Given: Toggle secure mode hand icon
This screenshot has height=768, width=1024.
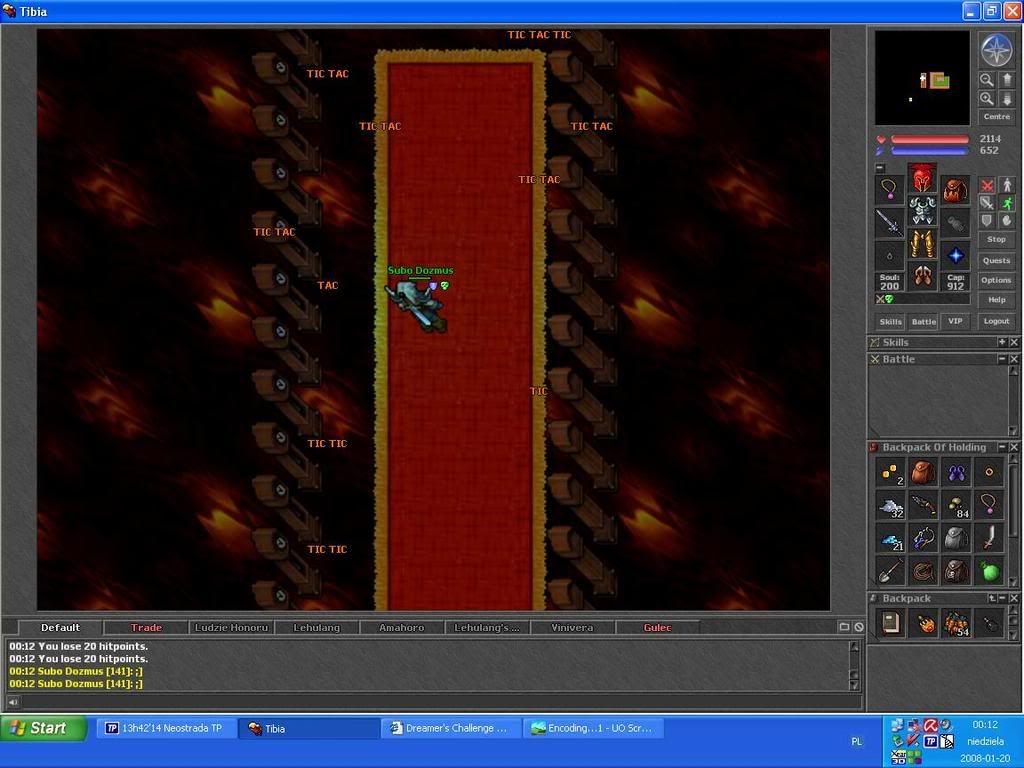Looking at the screenshot, I should 1006,221.
